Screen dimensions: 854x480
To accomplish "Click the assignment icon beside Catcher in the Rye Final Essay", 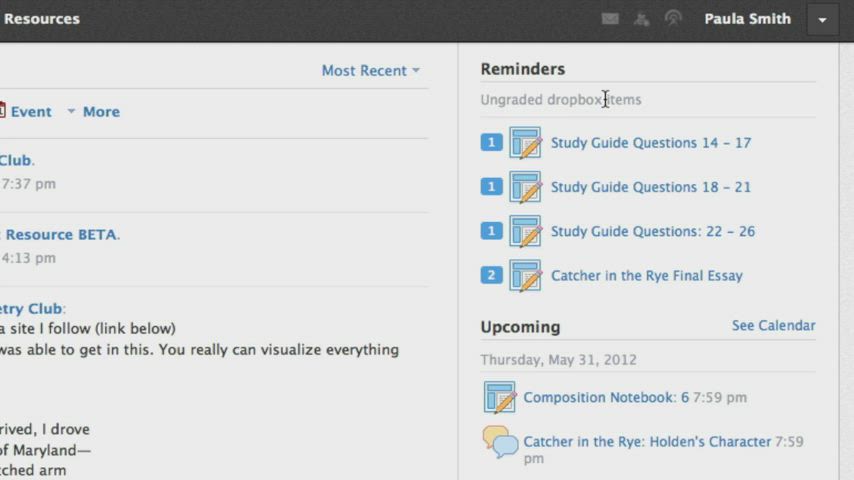I will coord(525,276).
